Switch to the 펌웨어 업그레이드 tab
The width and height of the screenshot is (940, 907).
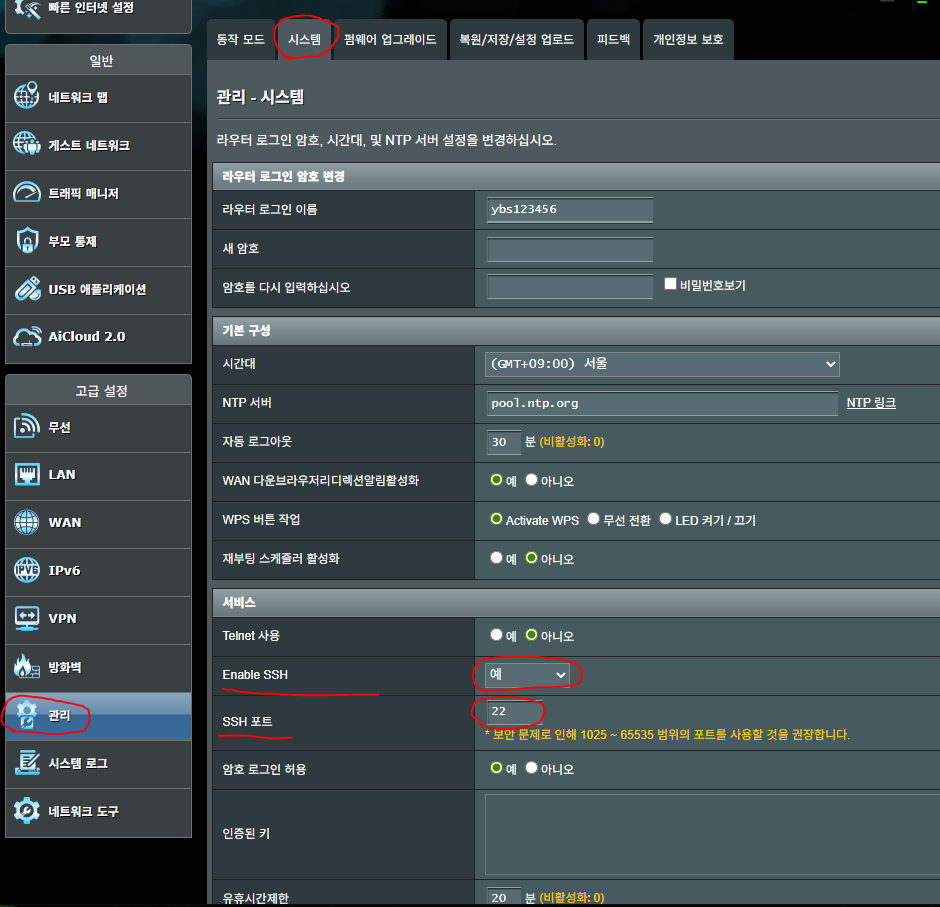coord(390,40)
